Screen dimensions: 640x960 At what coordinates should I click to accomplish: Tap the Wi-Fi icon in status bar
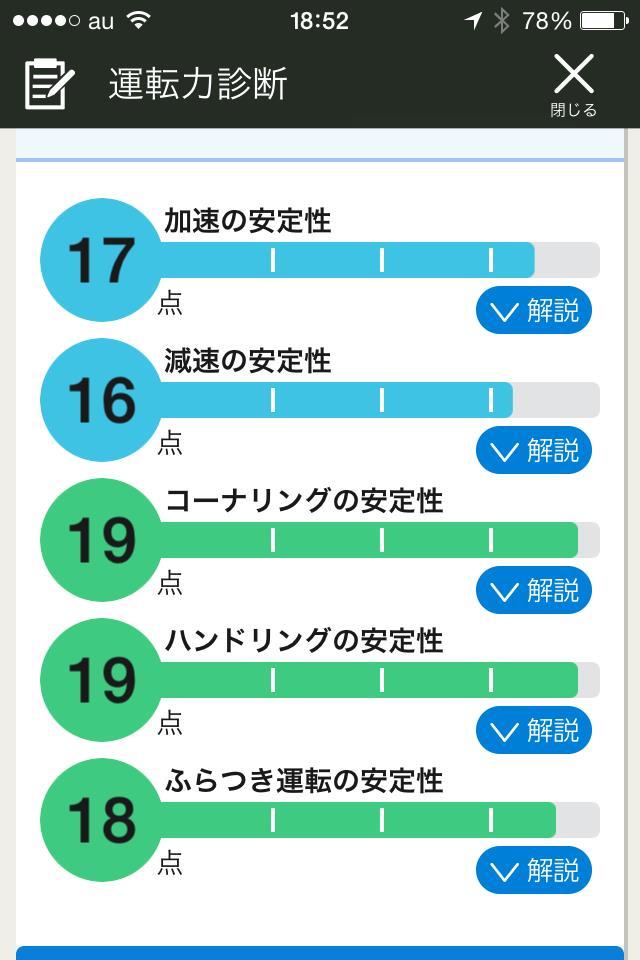139,21
